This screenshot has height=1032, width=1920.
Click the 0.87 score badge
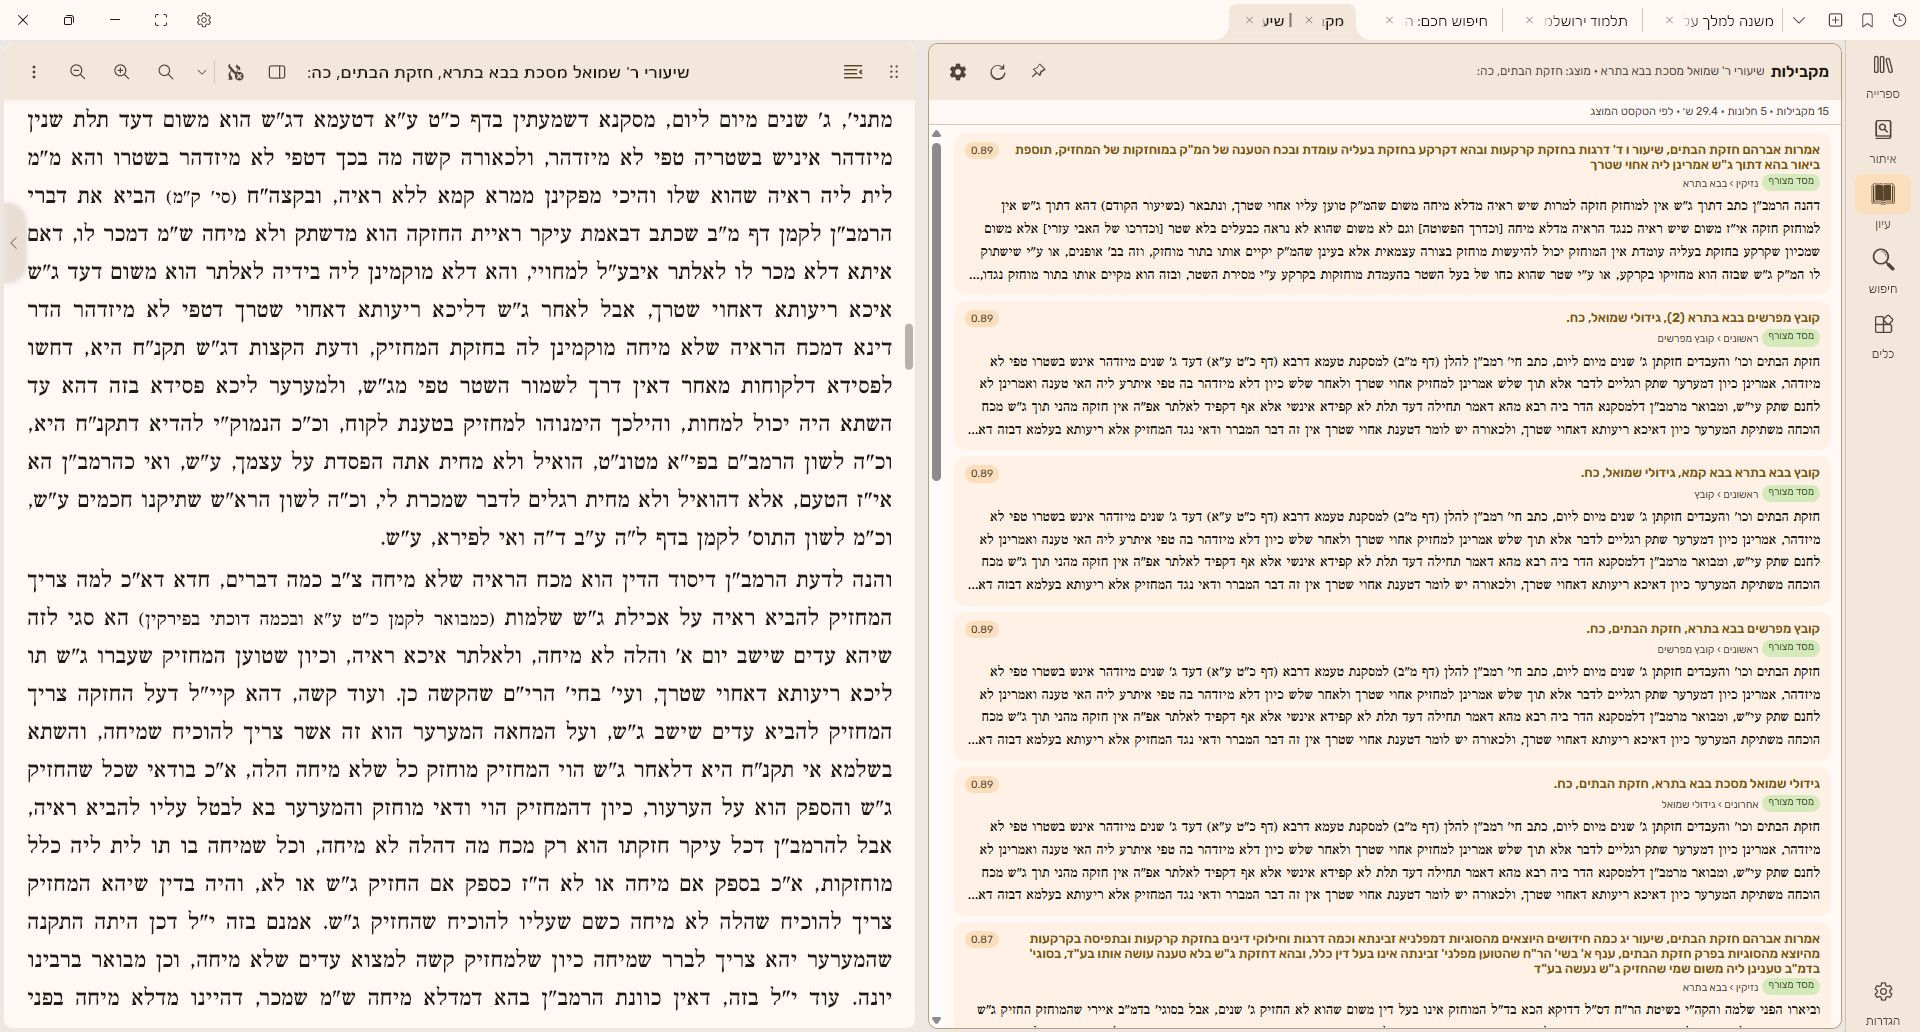click(x=982, y=940)
